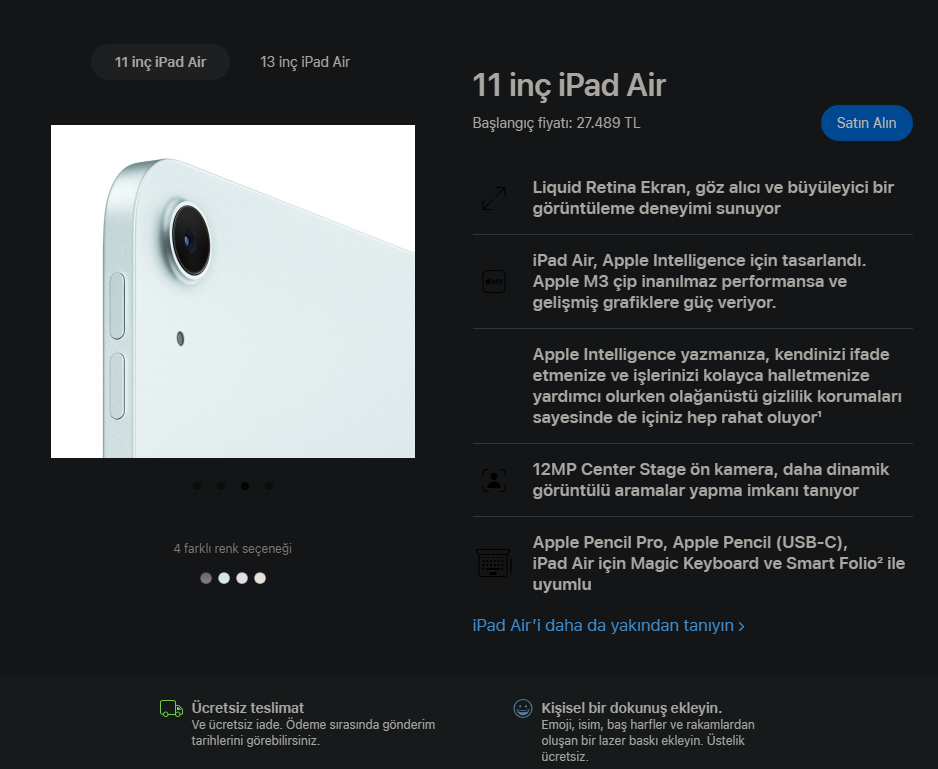Image resolution: width=938 pixels, height=769 pixels.
Task: Switch to the 13 inç iPad Air tab
Action: [305, 62]
